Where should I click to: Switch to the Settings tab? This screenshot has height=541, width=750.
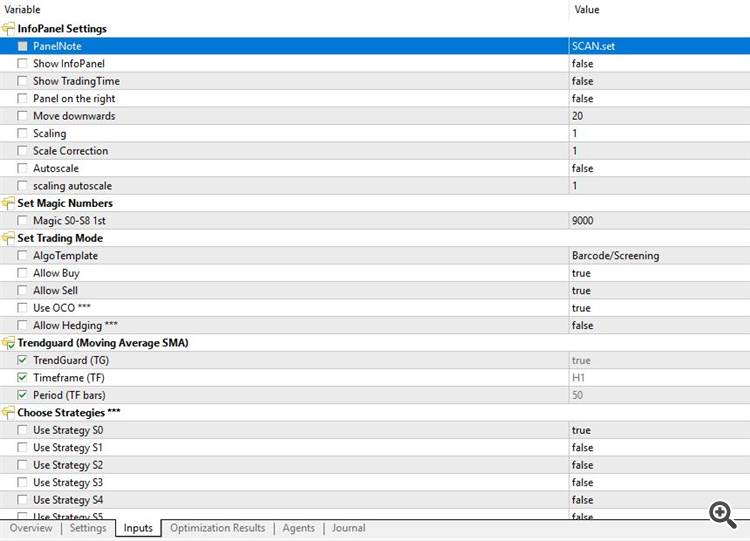click(x=88, y=528)
